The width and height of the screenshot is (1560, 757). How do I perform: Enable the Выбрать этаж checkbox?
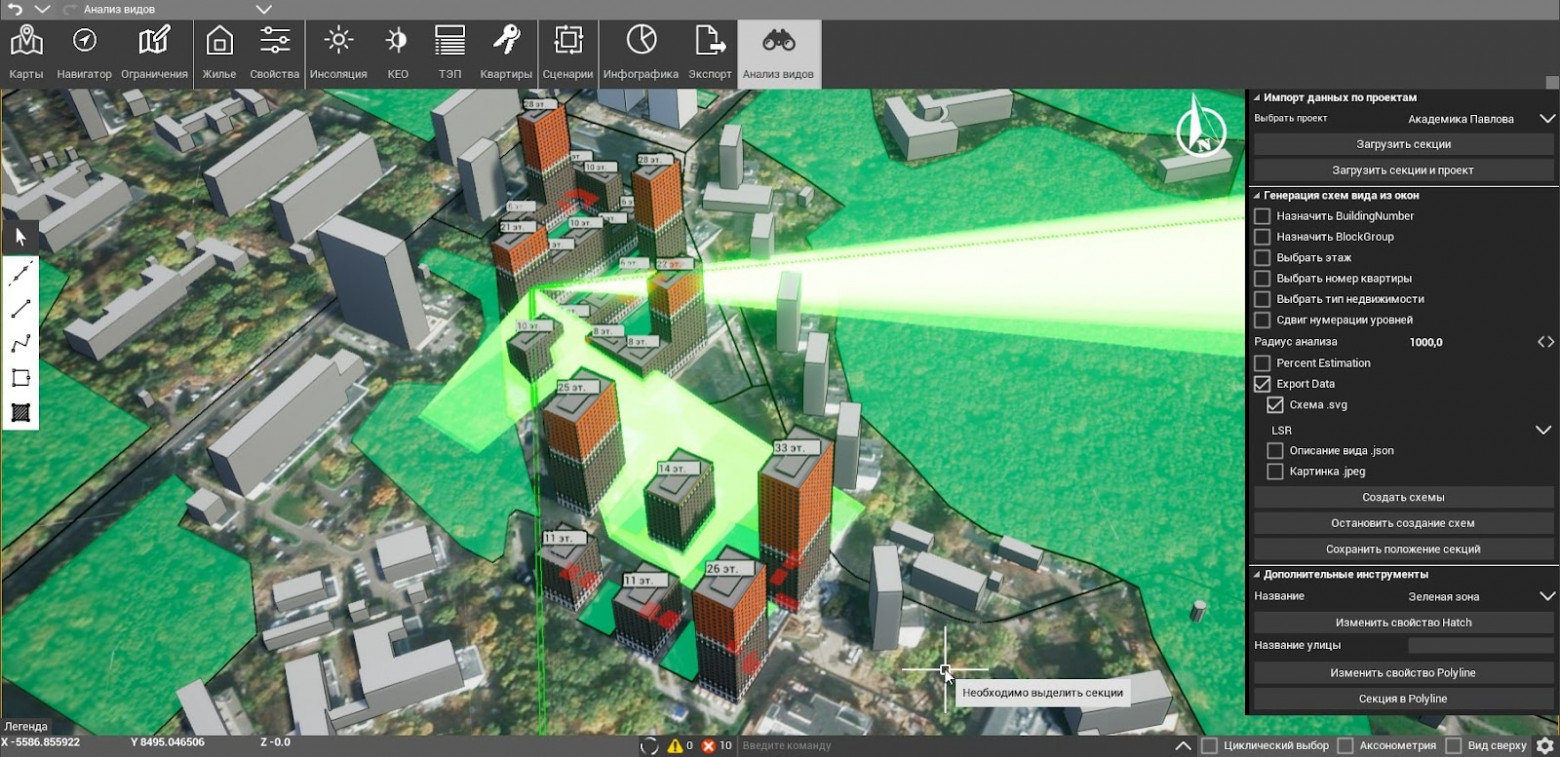(x=1262, y=258)
